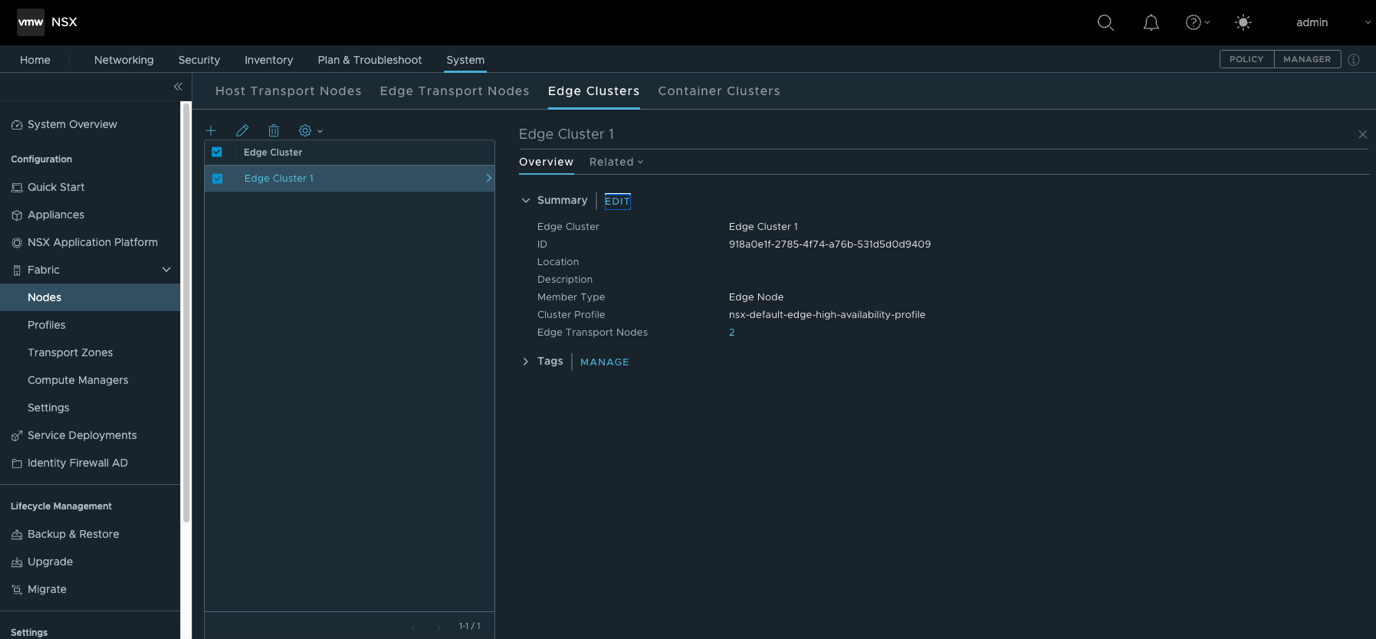This screenshot has height=639, width=1376.
Task: Toggle the select-all Edge Cluster checkbox
Action: (217, 152)
